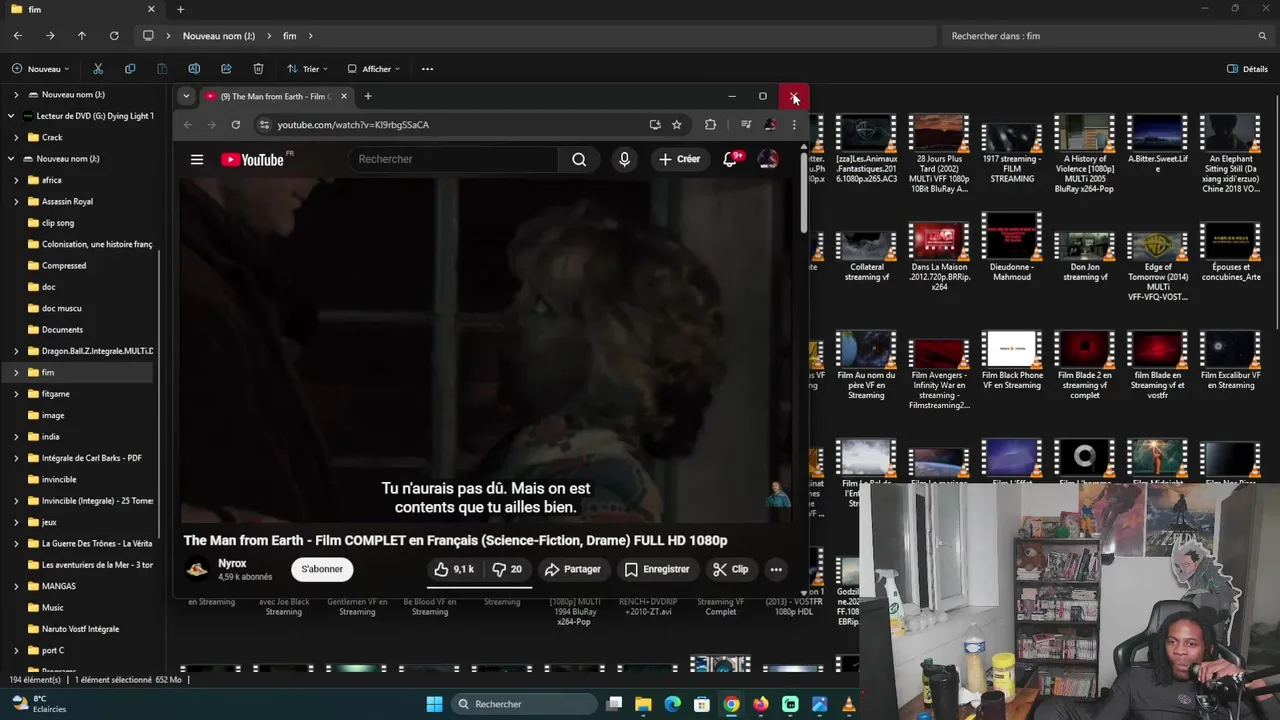Focus the YouTube Rechercher search field
1280x720 pixels.
452,159
